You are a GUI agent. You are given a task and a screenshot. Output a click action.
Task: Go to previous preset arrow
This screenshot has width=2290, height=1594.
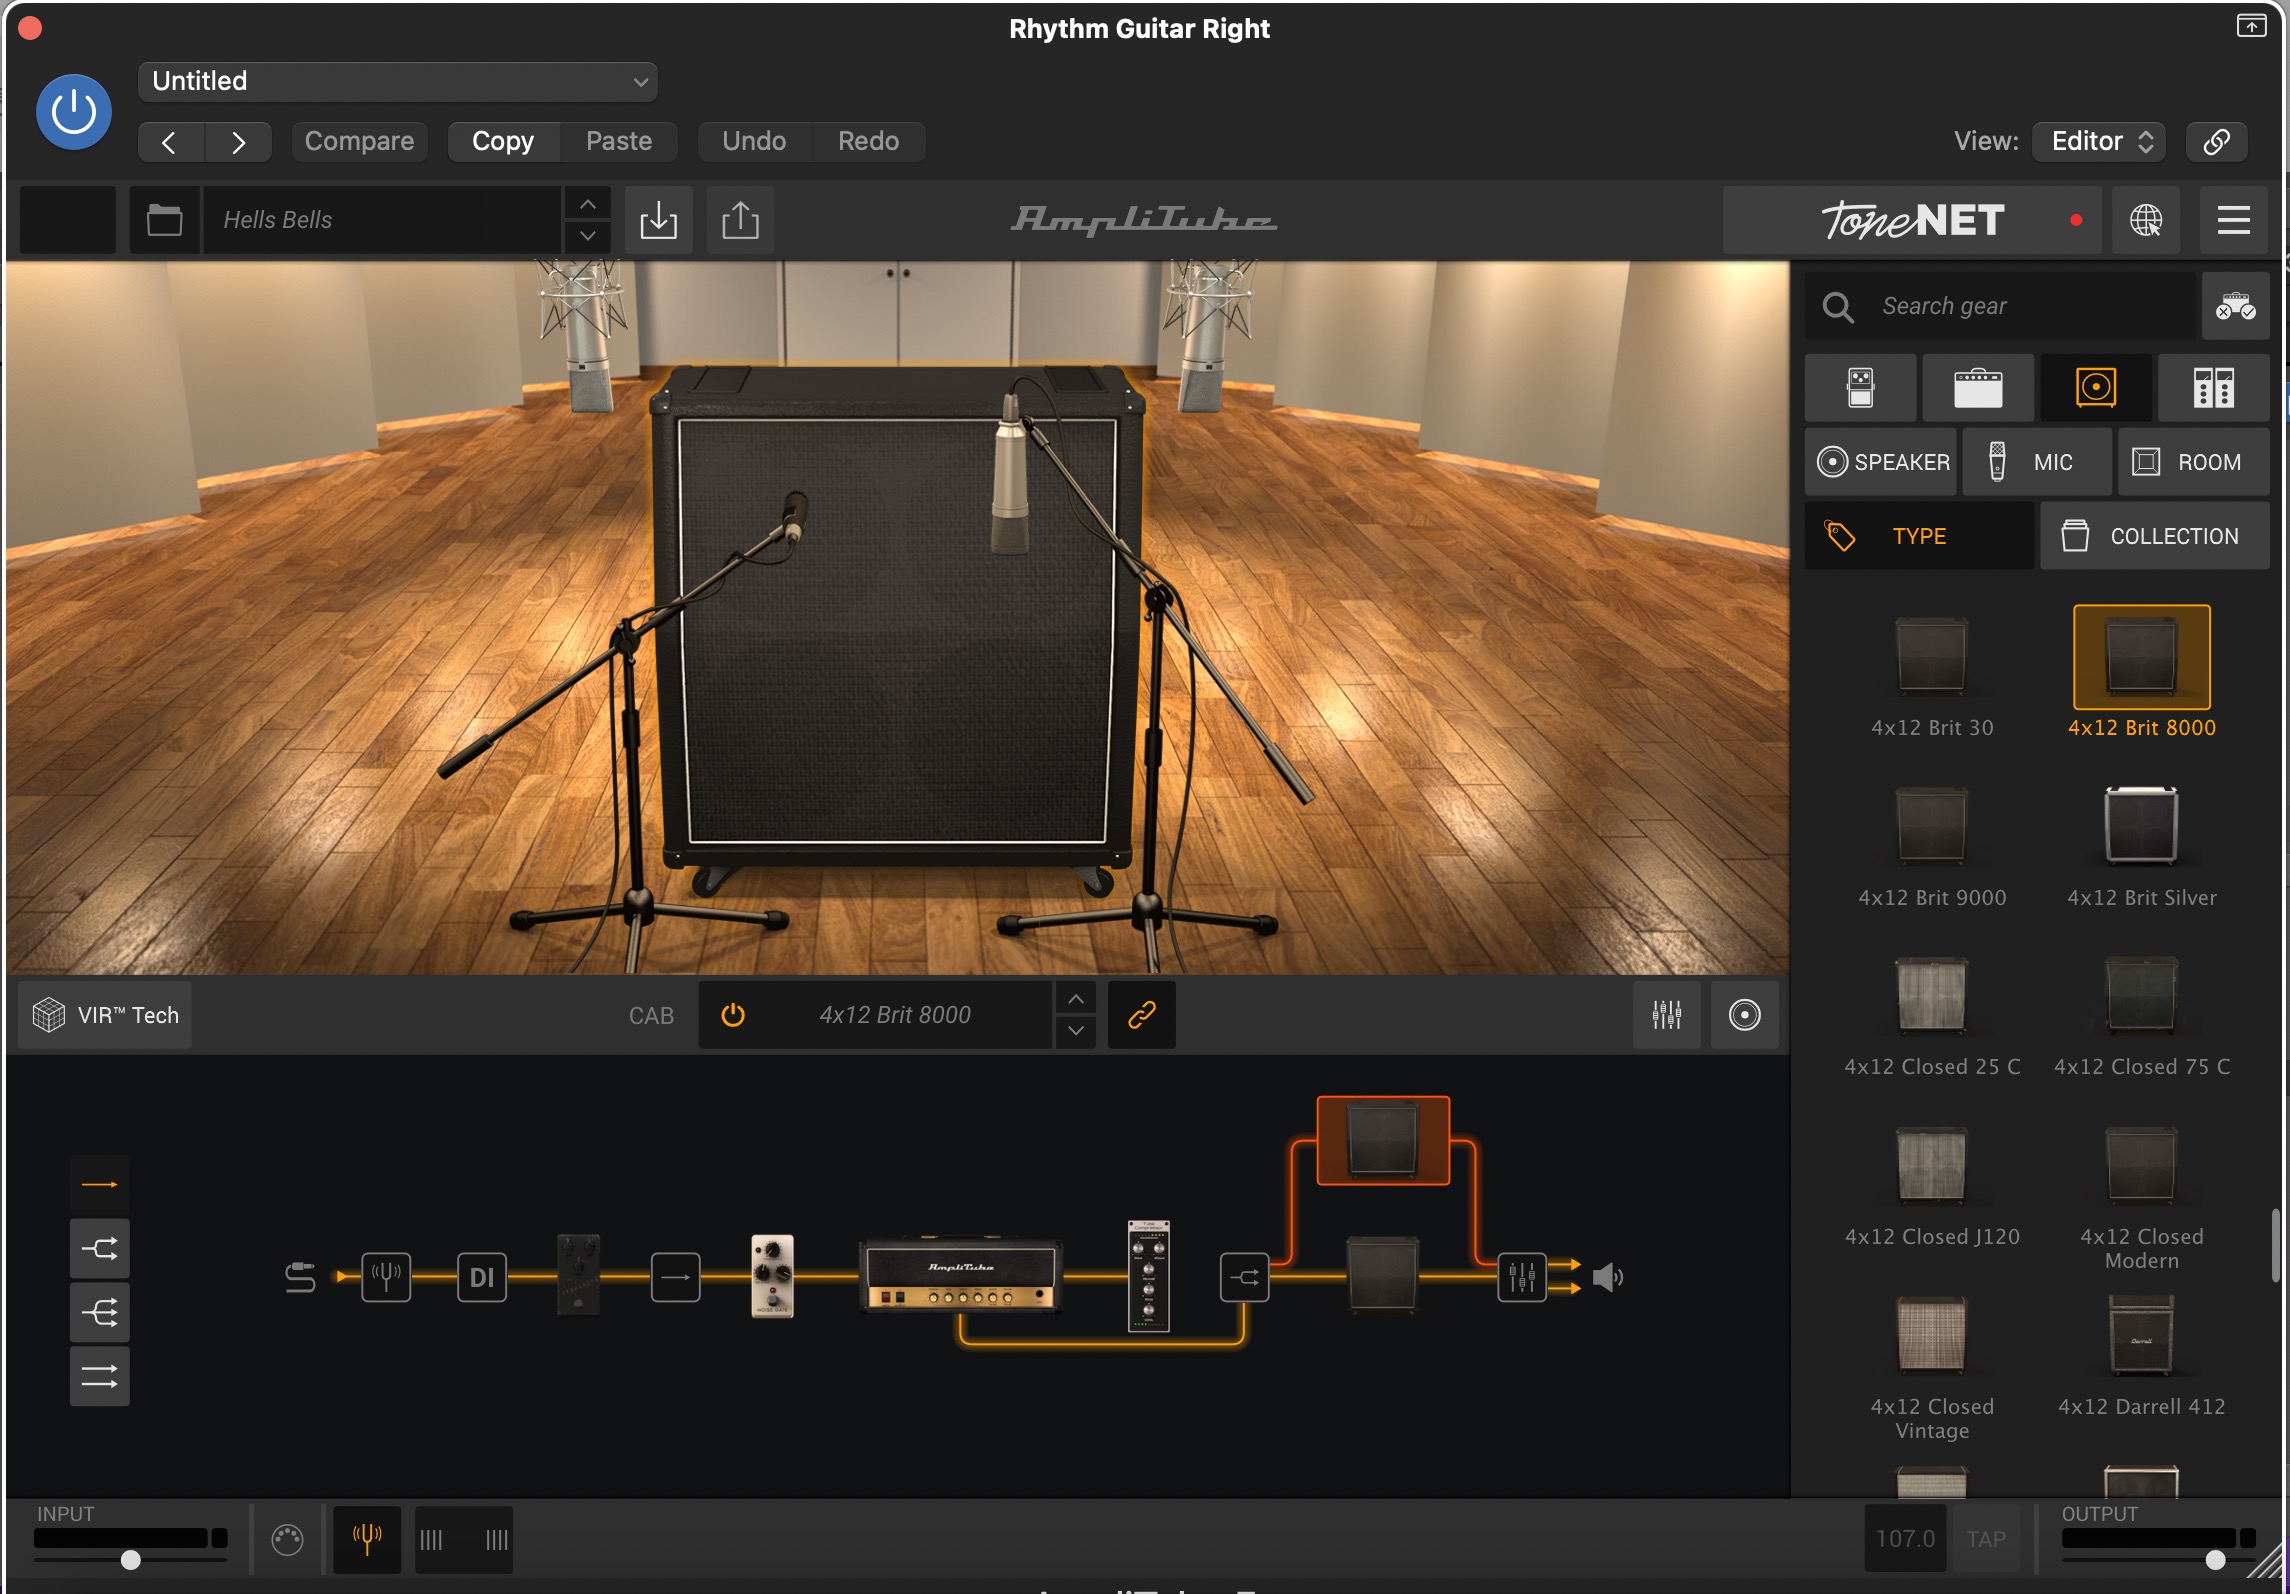point(170,142)
